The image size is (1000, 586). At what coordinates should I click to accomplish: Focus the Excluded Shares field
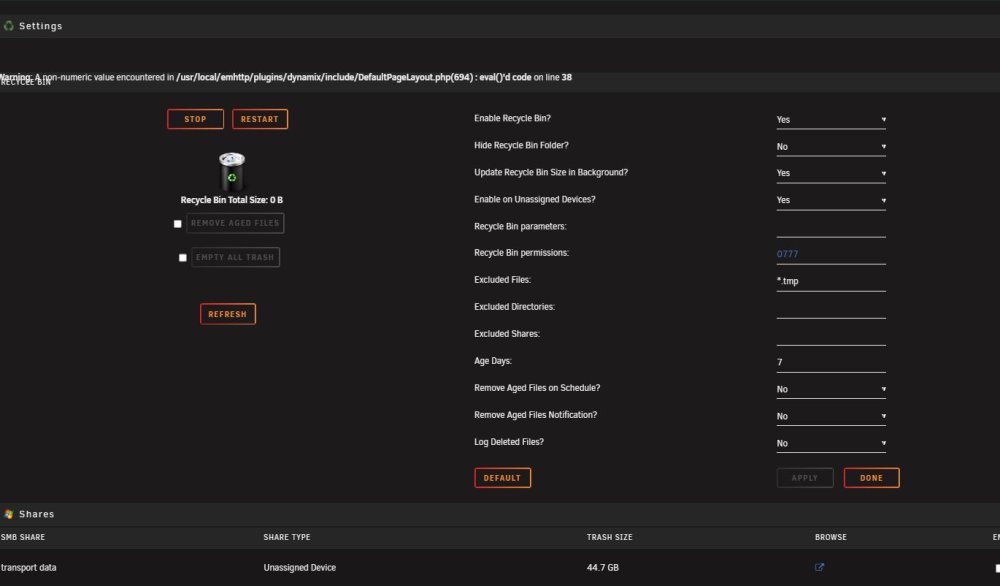(x=831, y=335)
